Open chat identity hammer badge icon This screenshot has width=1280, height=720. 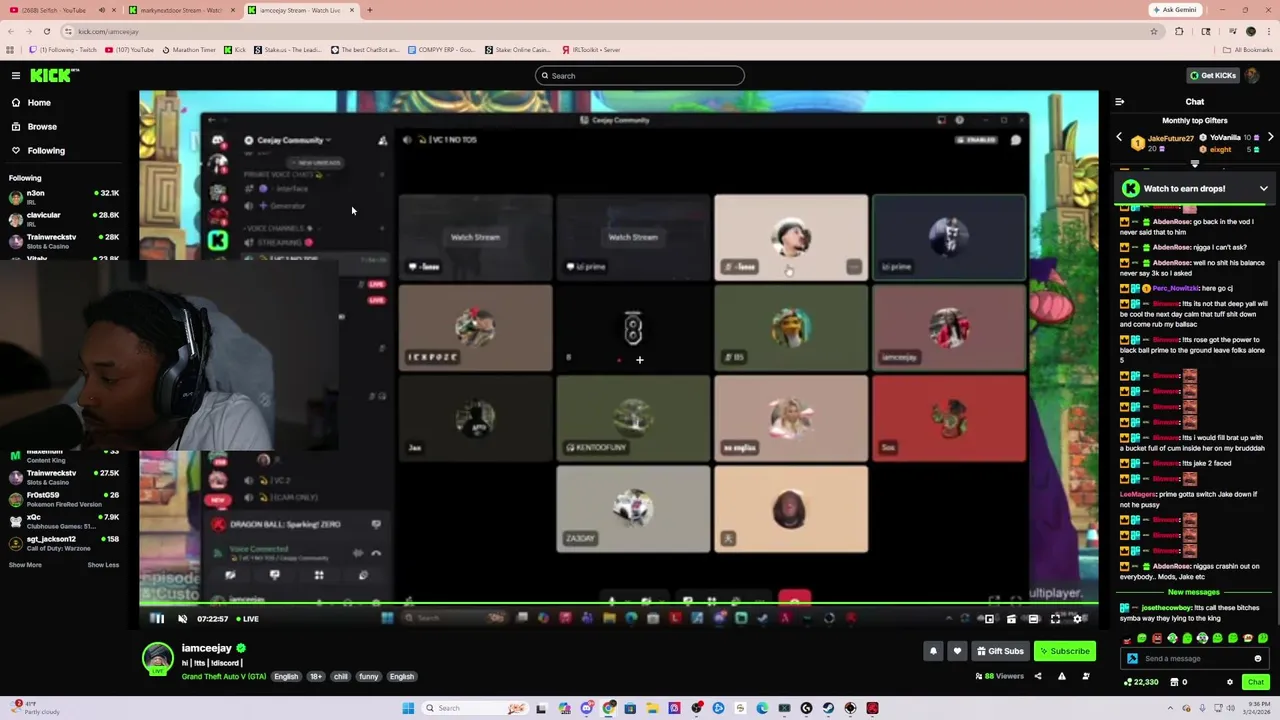pyautogui.click(x=1132, y=659)
